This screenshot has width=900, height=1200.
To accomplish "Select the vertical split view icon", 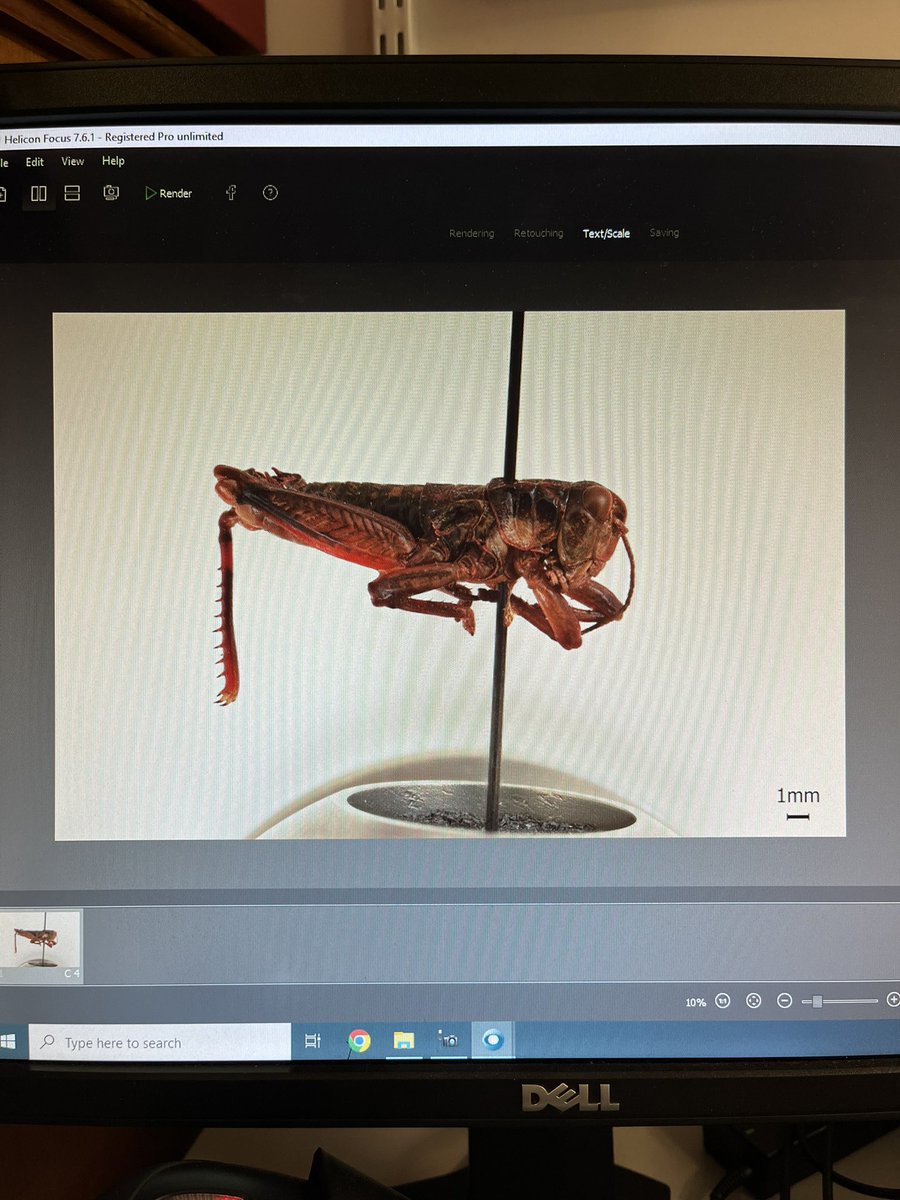I will coord(39,193).
